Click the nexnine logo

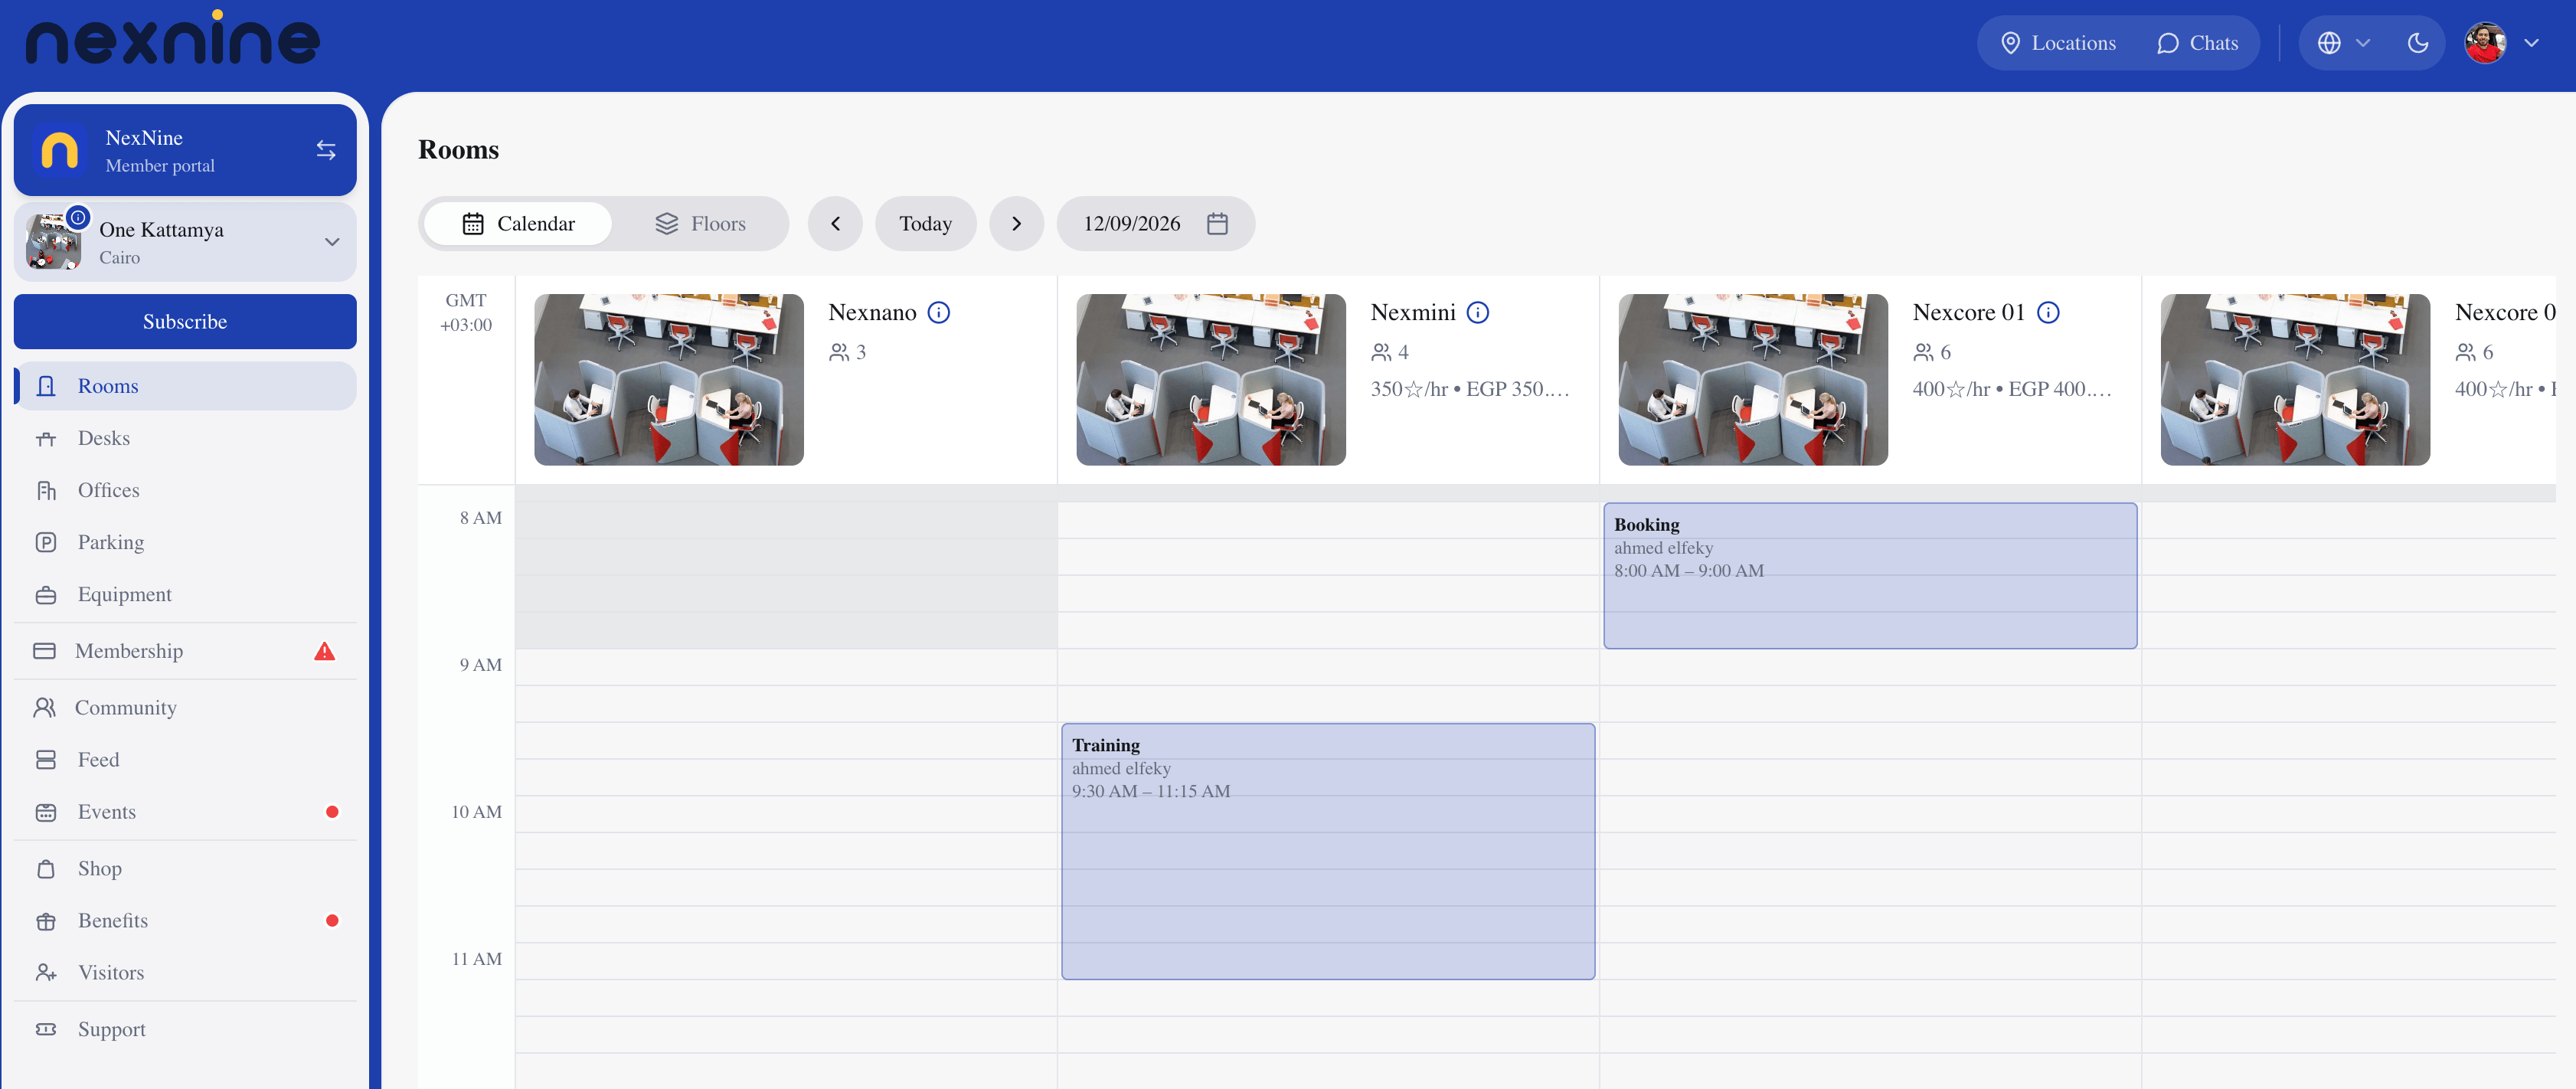click(x=172, y=38)
